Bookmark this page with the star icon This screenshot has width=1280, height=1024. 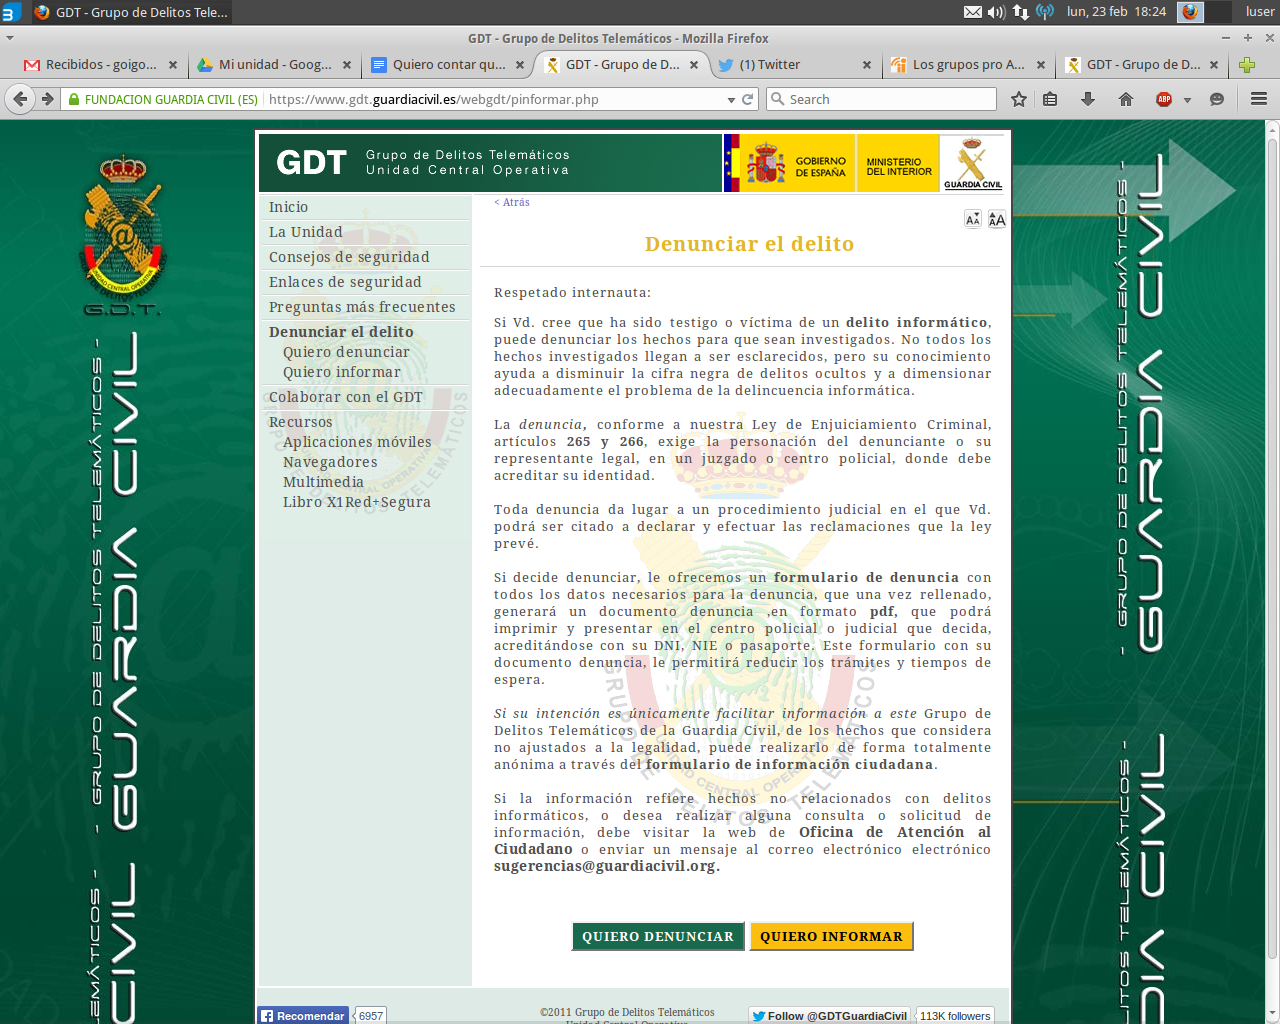(1019, 99)
